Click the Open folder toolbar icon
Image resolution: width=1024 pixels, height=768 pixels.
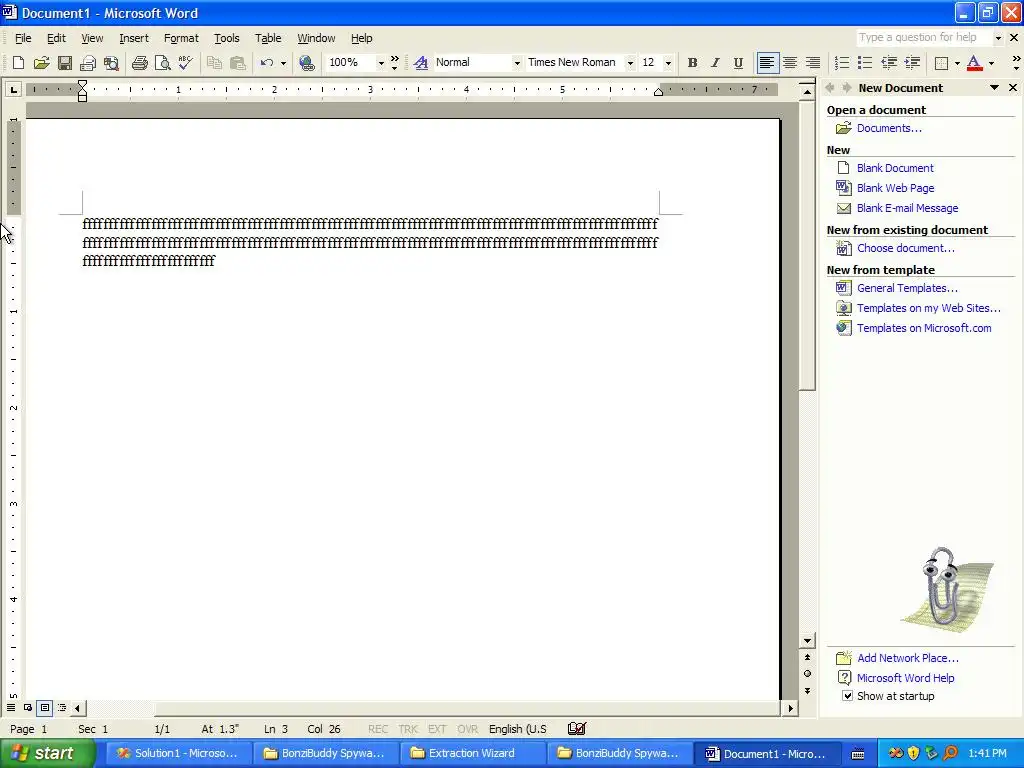coord(41,63)
